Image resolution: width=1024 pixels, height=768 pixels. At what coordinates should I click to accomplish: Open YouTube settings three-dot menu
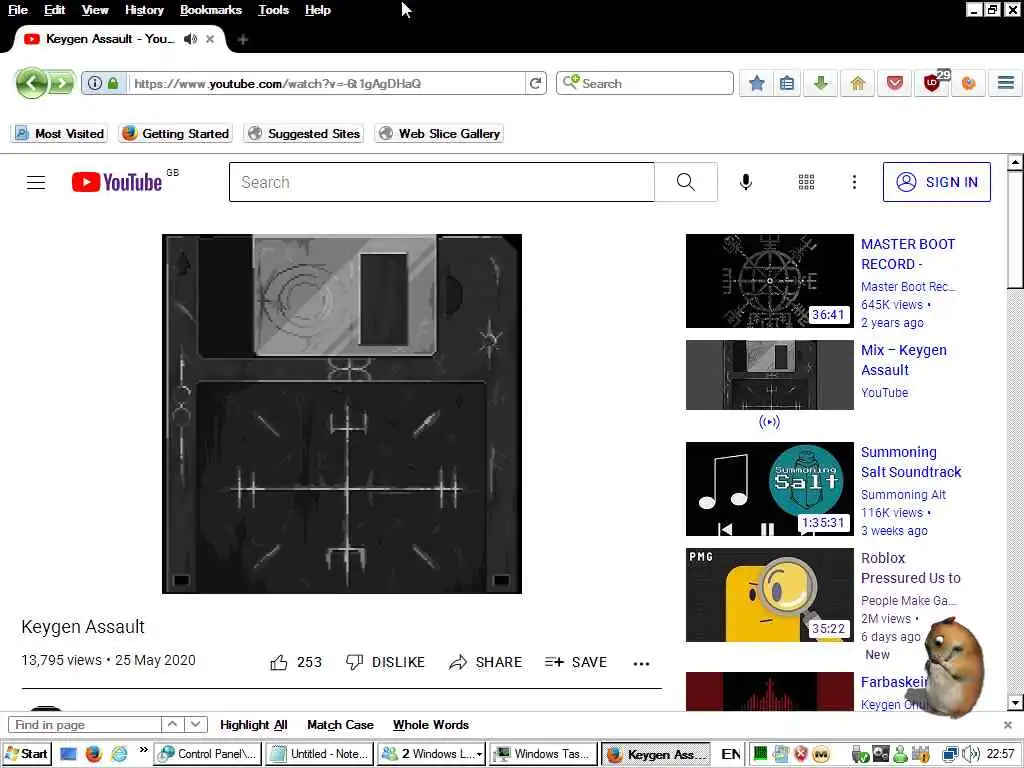[x=854, y=182]
